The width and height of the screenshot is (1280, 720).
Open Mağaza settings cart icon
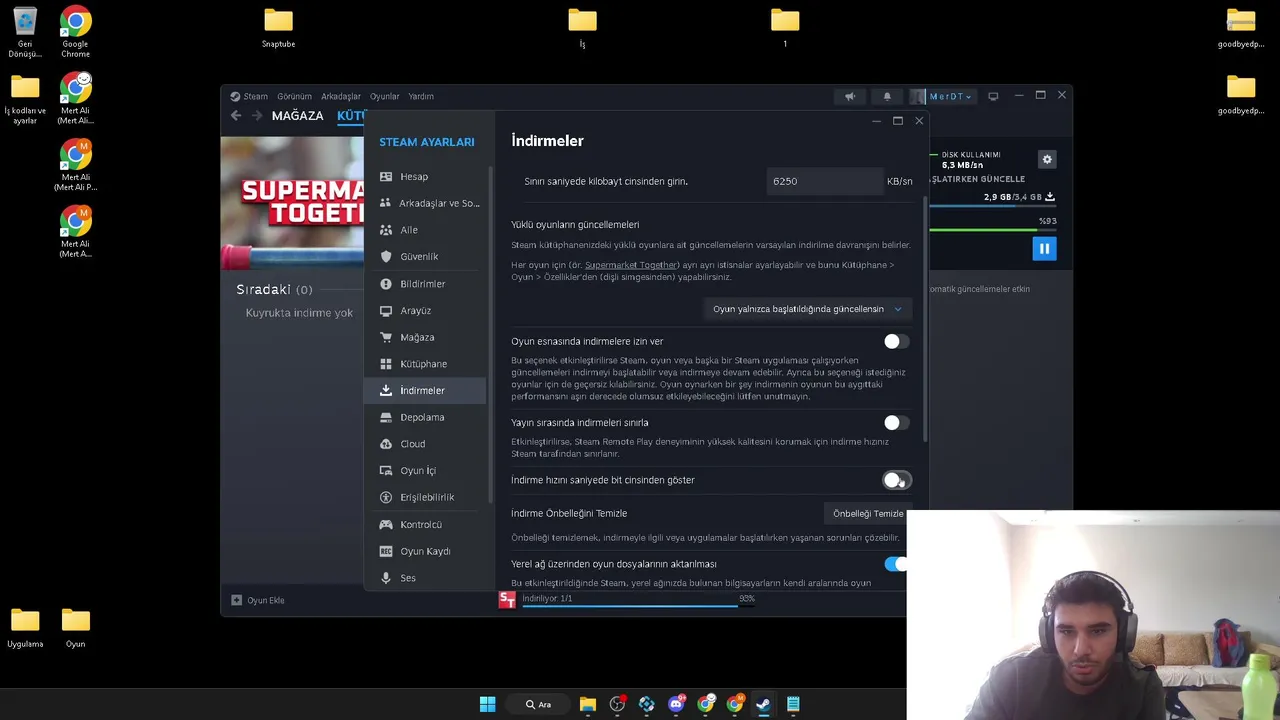[386, 337]
